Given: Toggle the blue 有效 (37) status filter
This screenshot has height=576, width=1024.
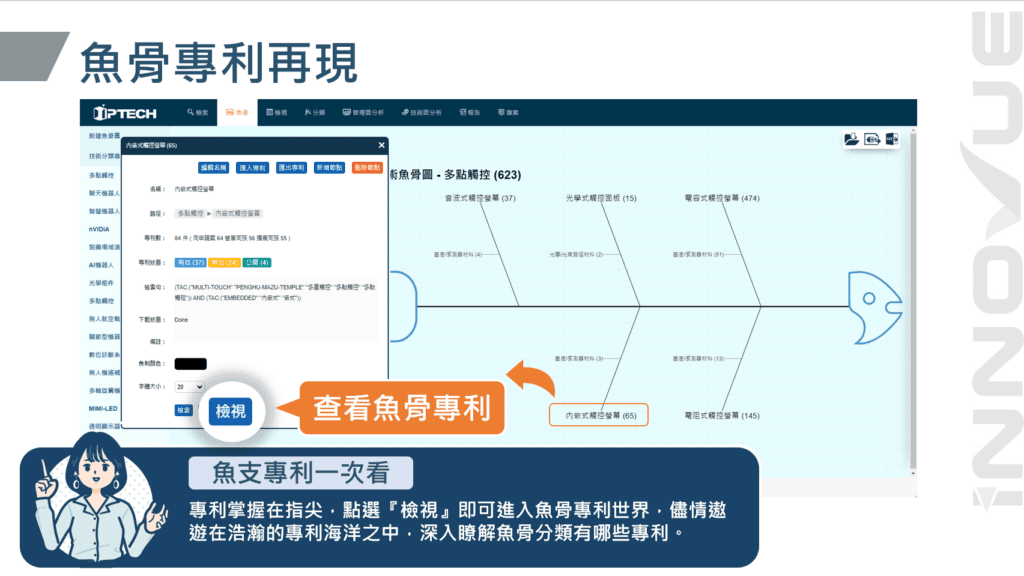Looking at the screenshot, I should point(190,262).
